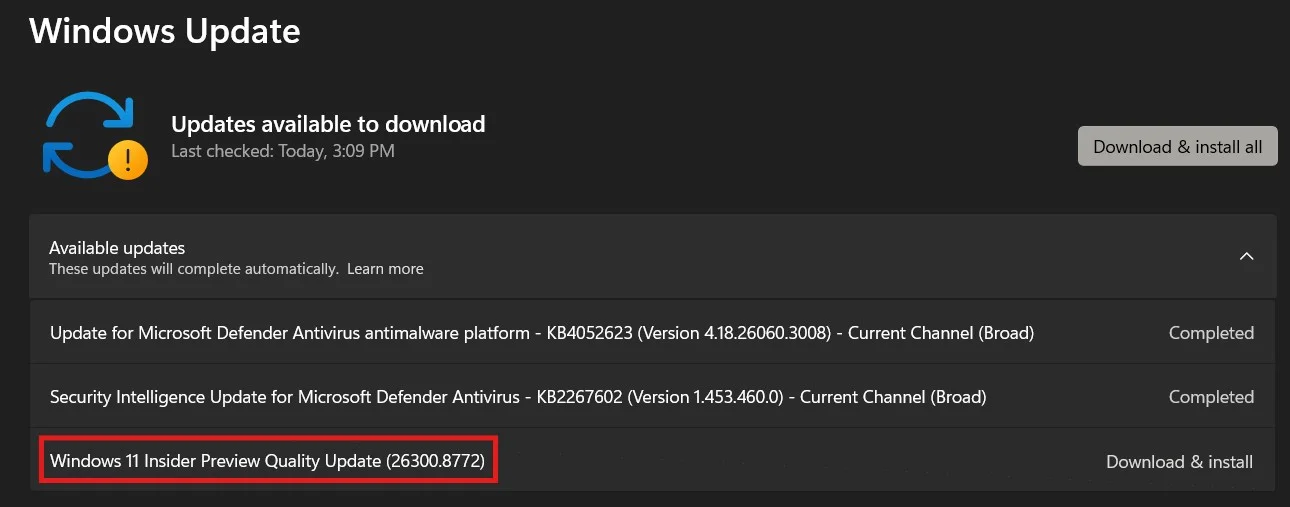Collapse the Available updates section chevron
1290x507 pixels.
[1246, 256]
